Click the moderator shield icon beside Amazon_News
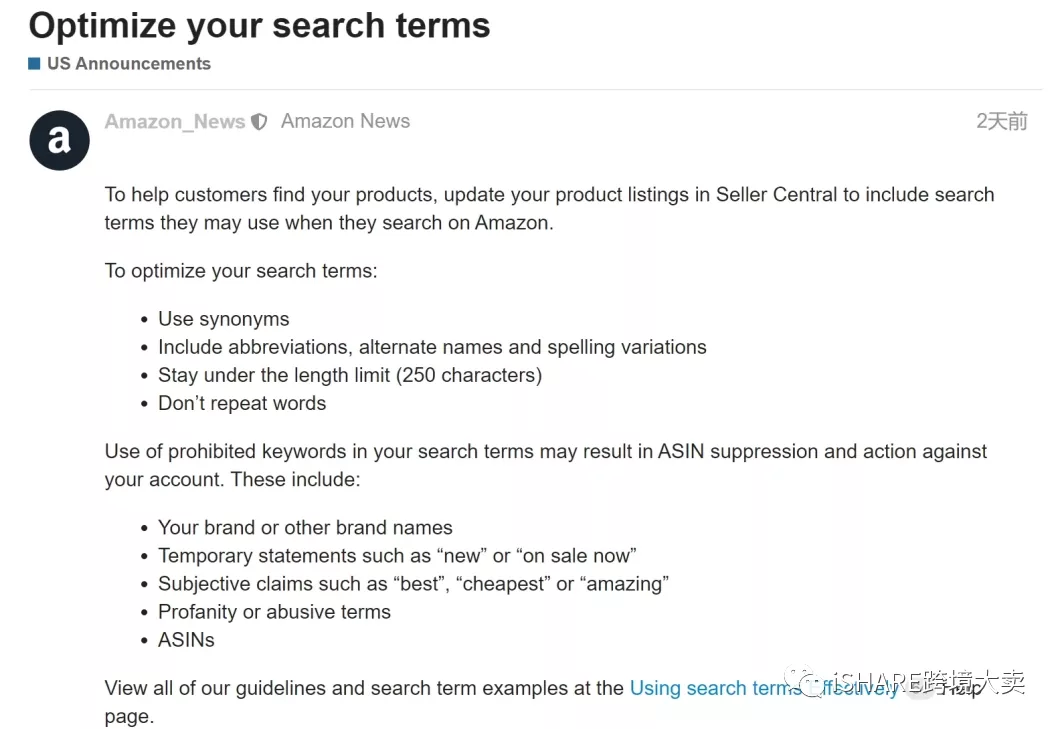 (260, 122)
